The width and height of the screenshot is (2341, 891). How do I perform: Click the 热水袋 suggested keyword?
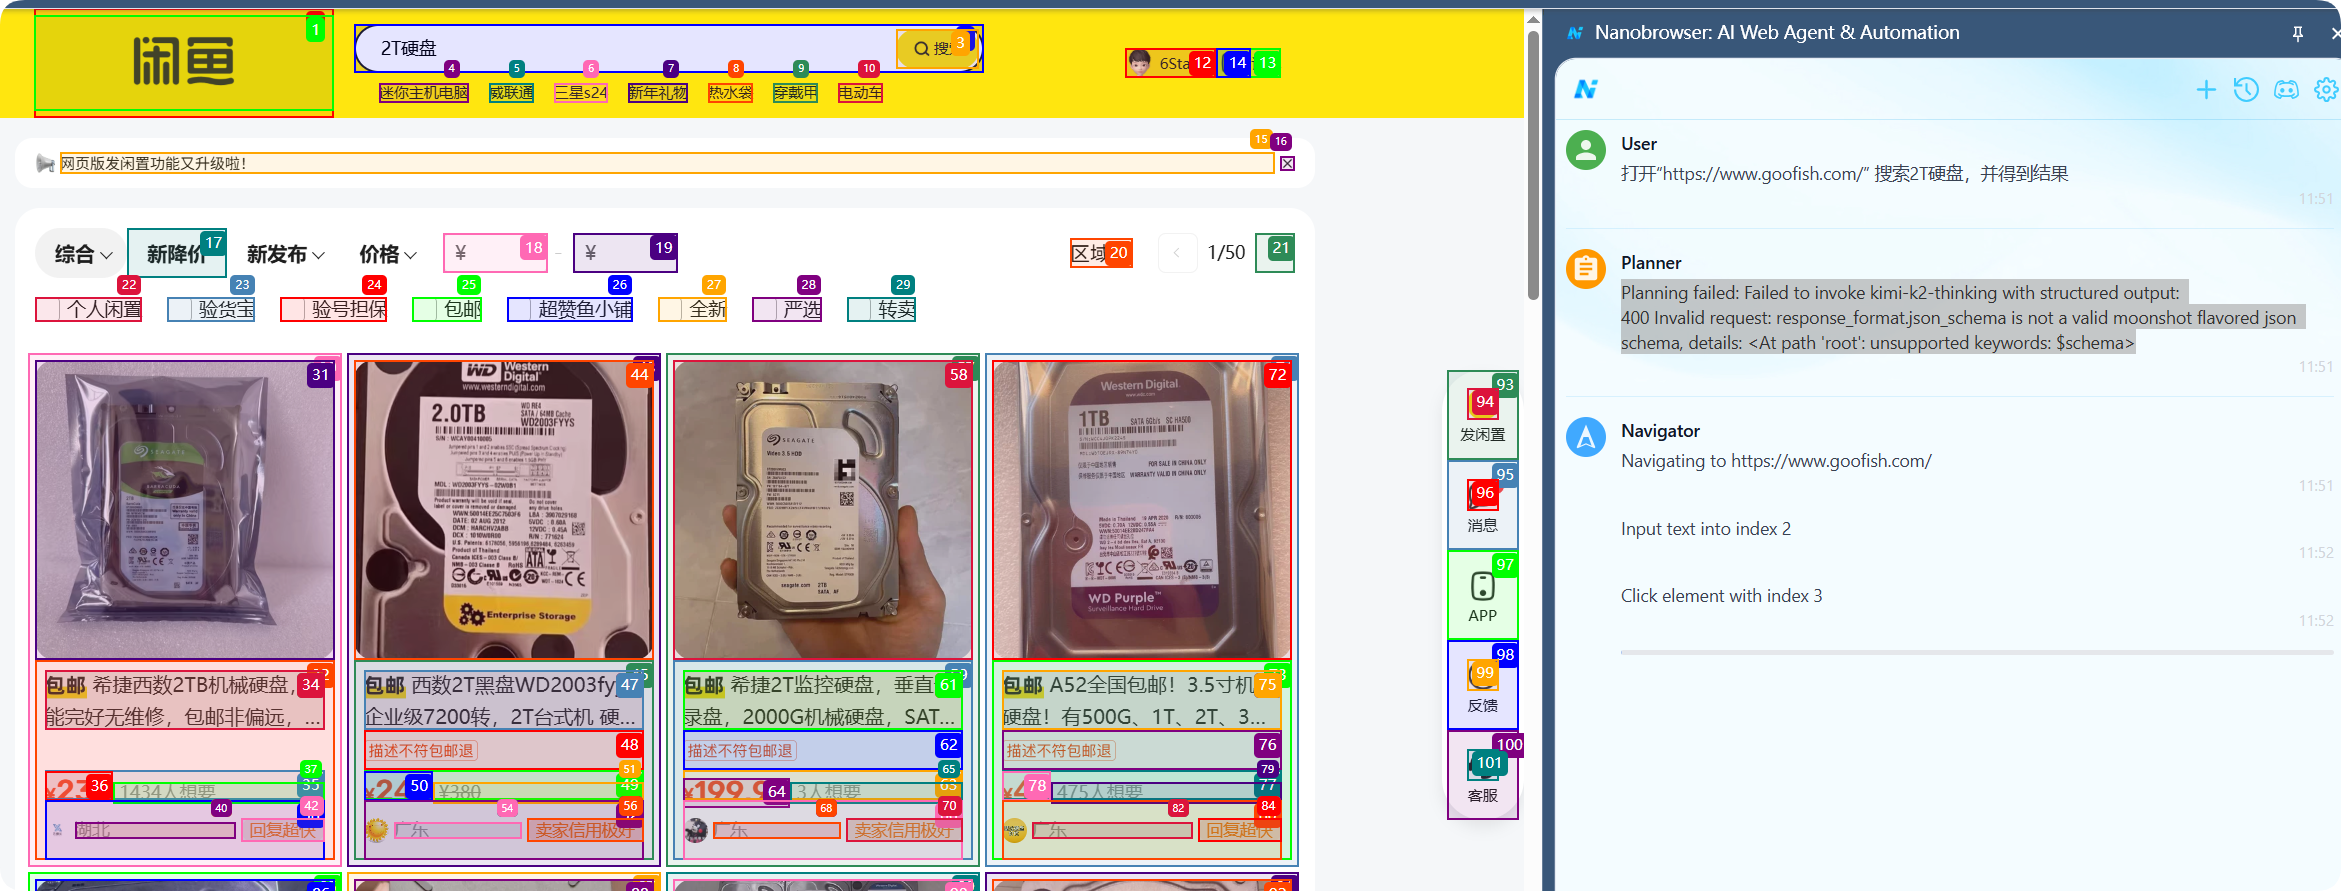pyautogui.click(x=730, y=93)
